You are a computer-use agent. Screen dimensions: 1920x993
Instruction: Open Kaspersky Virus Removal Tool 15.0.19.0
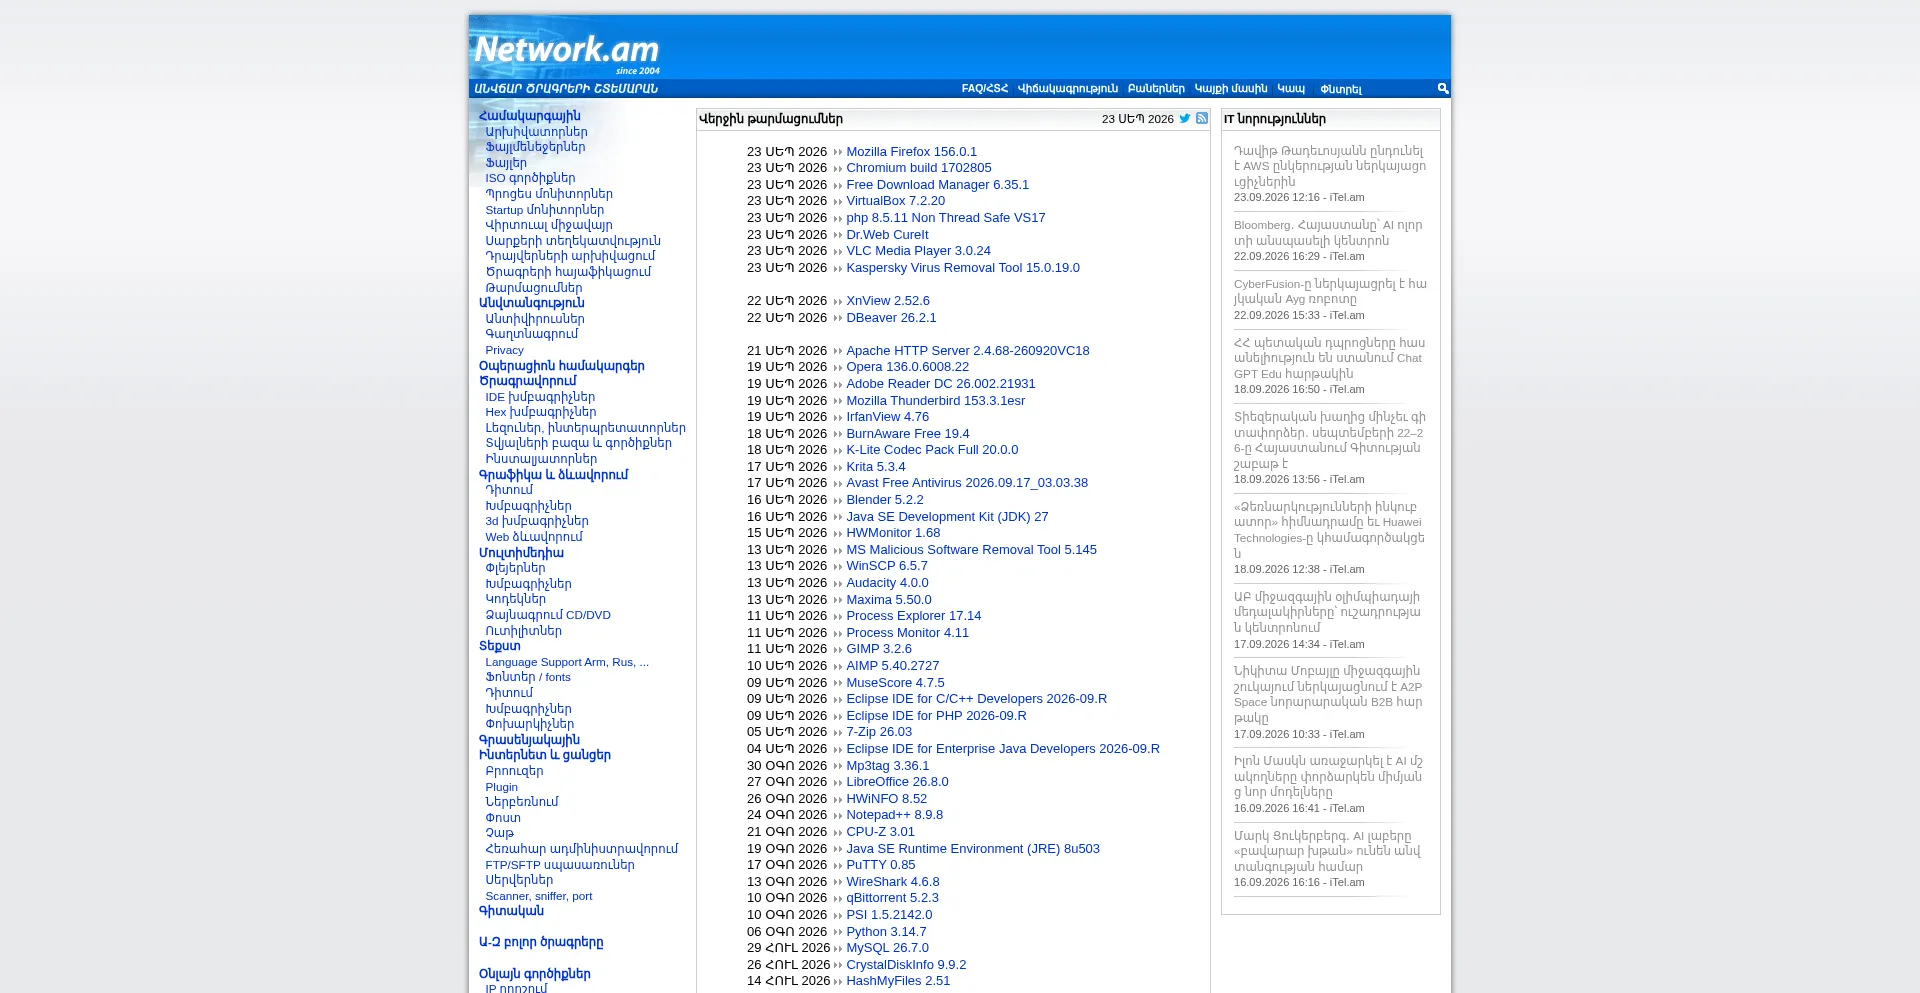[963, 268]
